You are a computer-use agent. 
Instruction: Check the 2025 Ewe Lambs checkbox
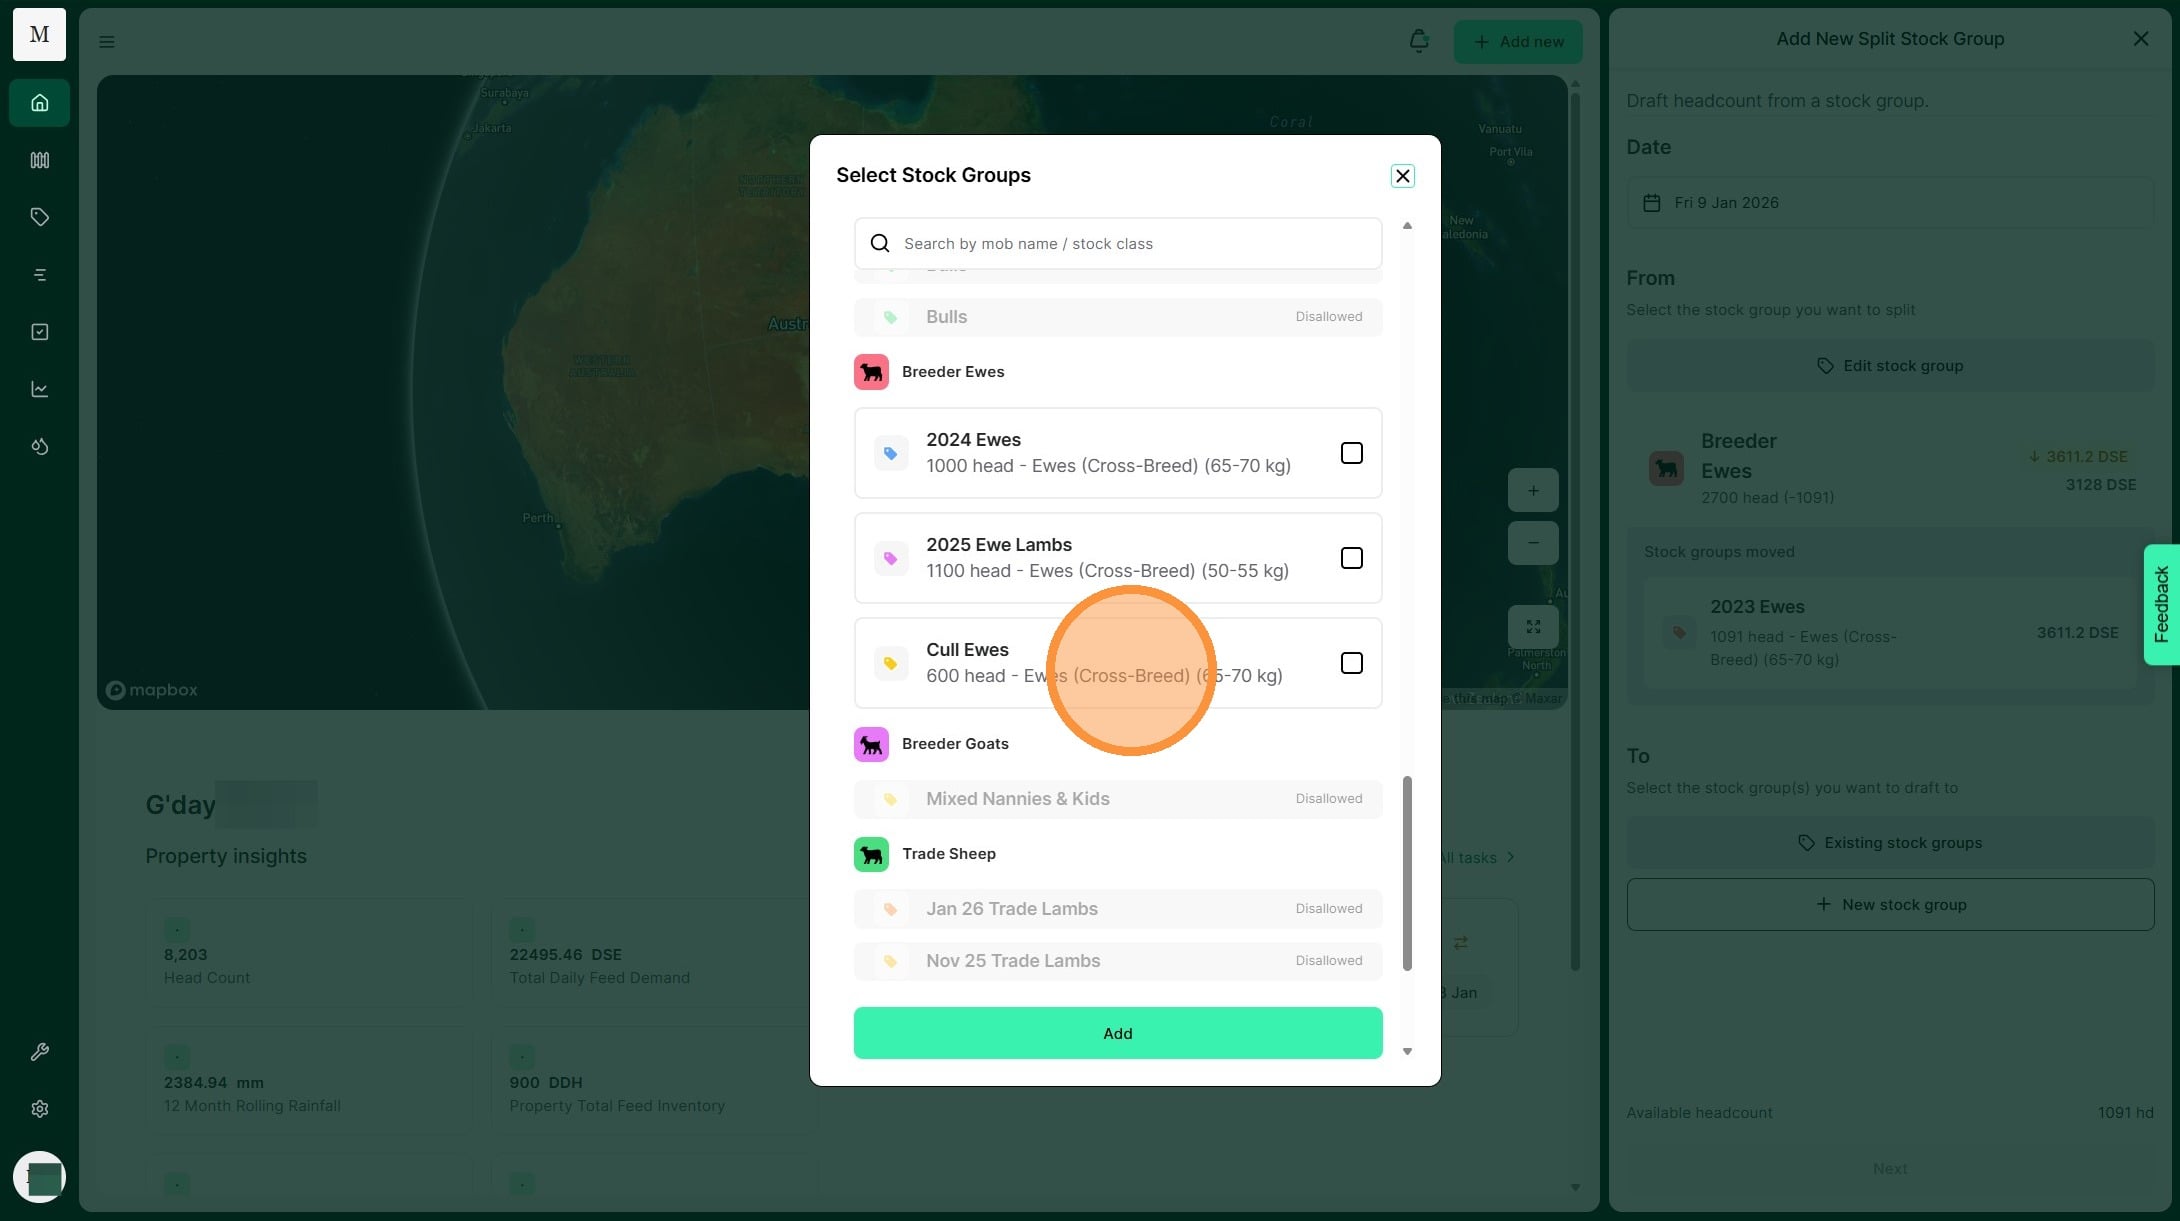1351,558
